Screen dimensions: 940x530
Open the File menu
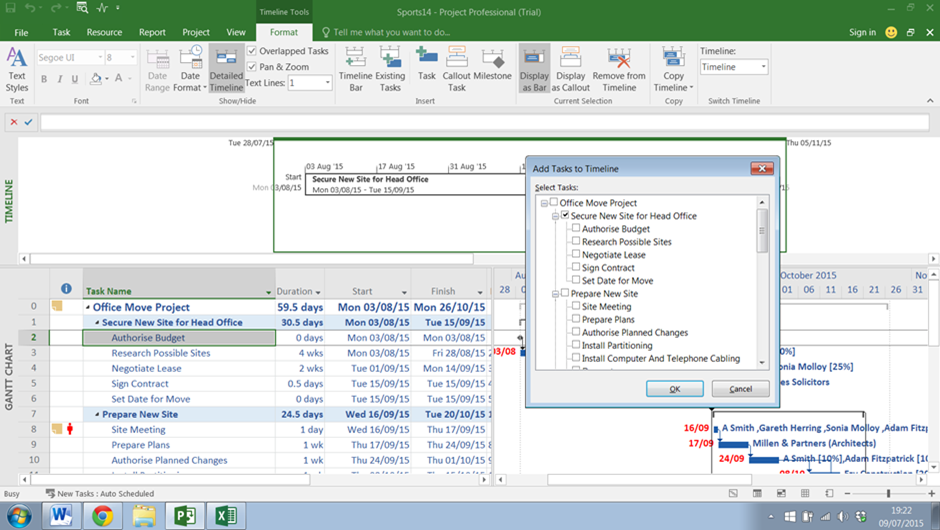click(21, 32)
